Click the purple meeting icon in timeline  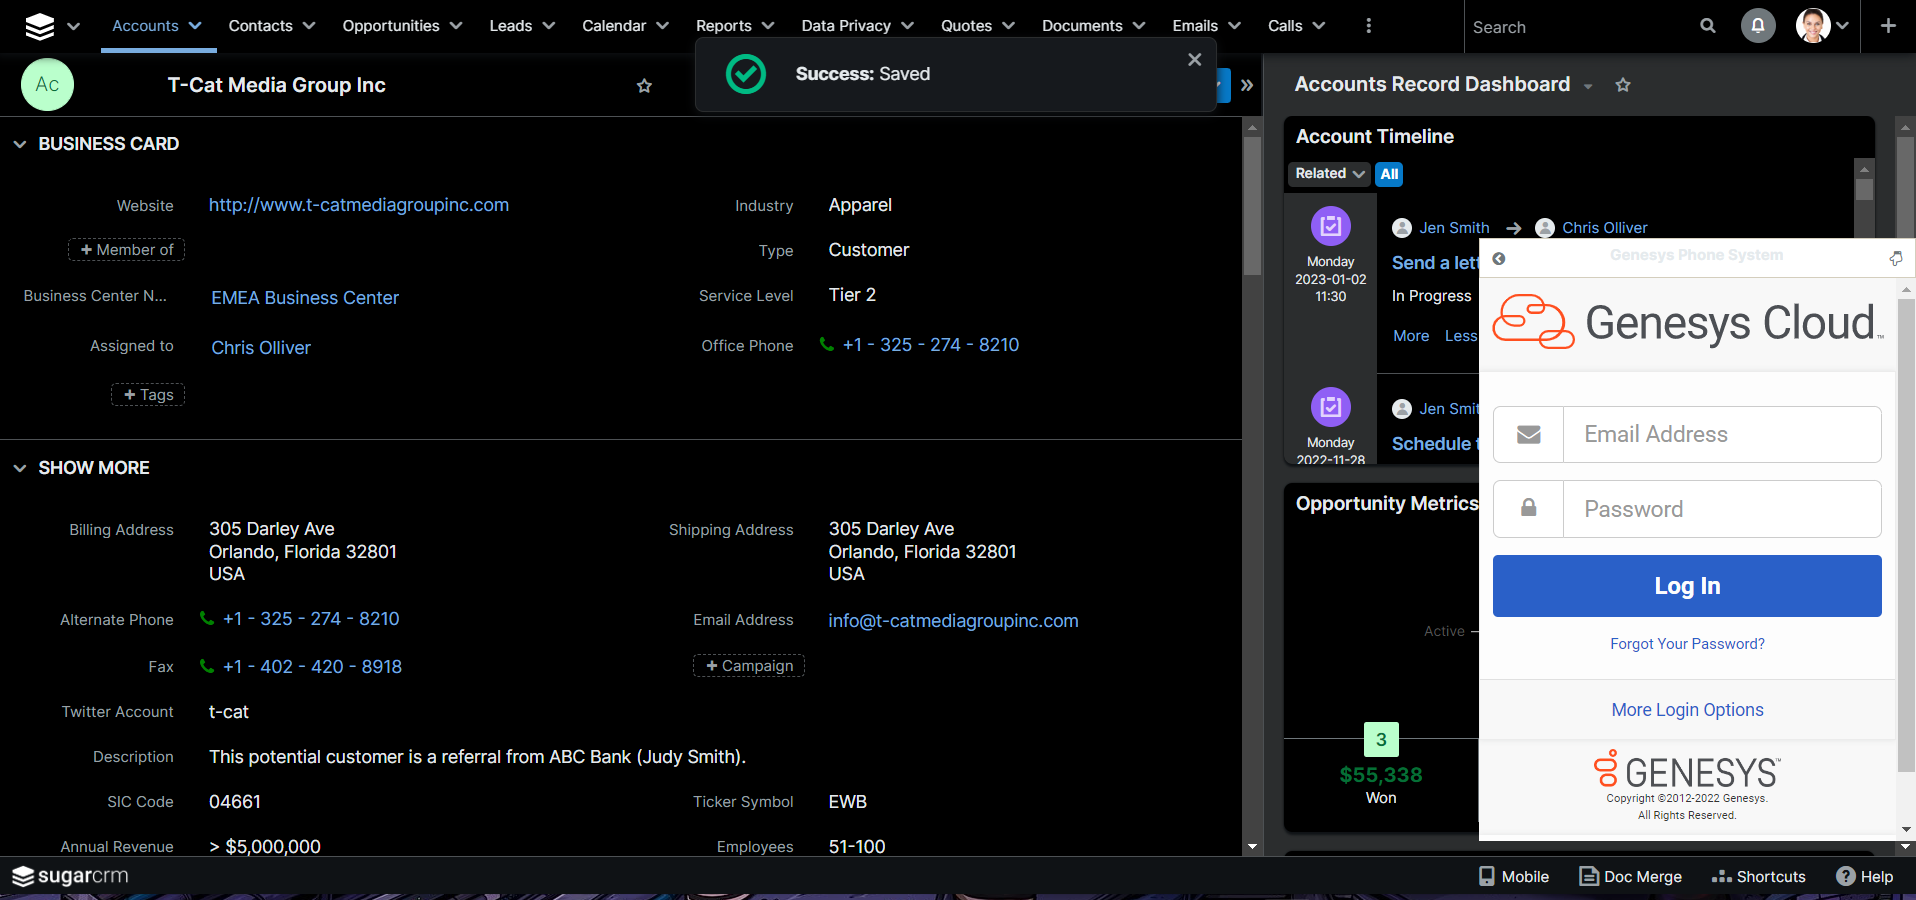click(1330, 226)
